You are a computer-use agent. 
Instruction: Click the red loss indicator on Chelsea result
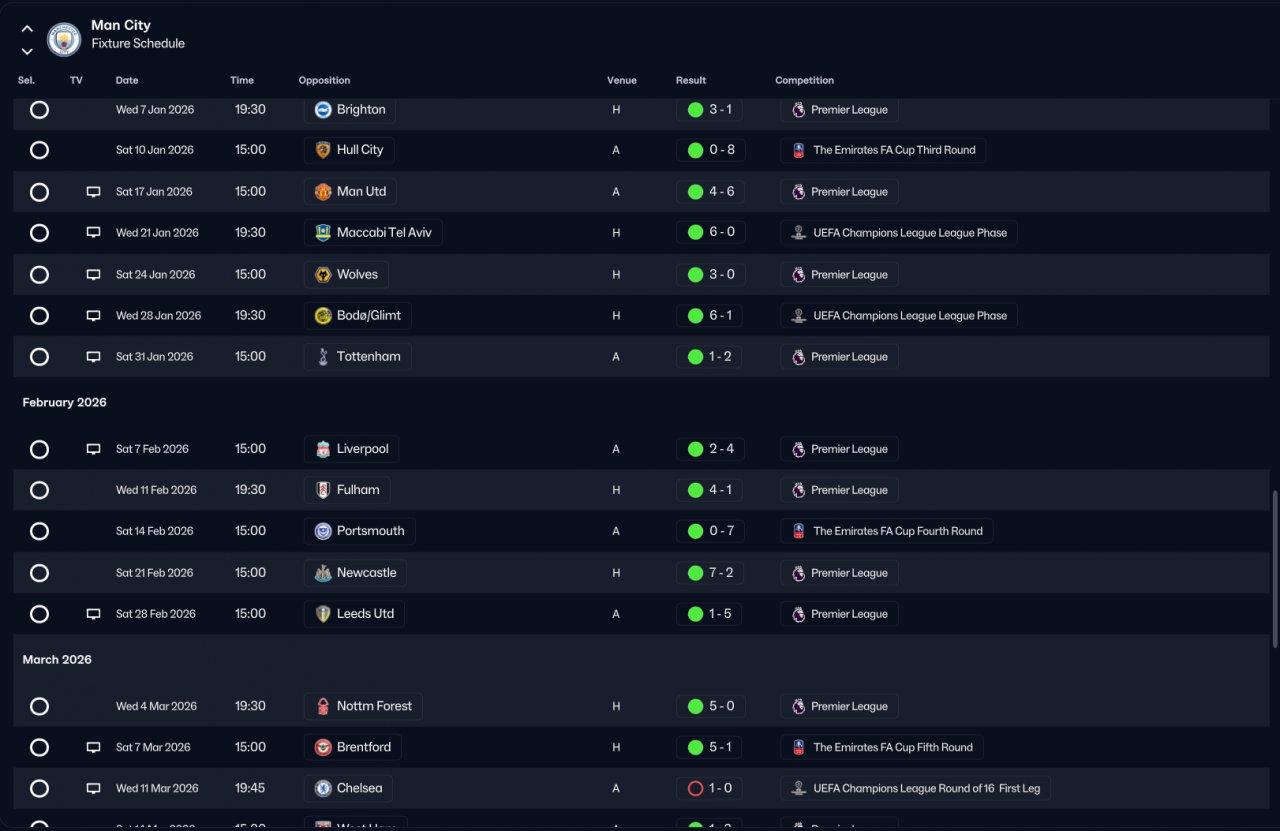[x=695, y=788]
